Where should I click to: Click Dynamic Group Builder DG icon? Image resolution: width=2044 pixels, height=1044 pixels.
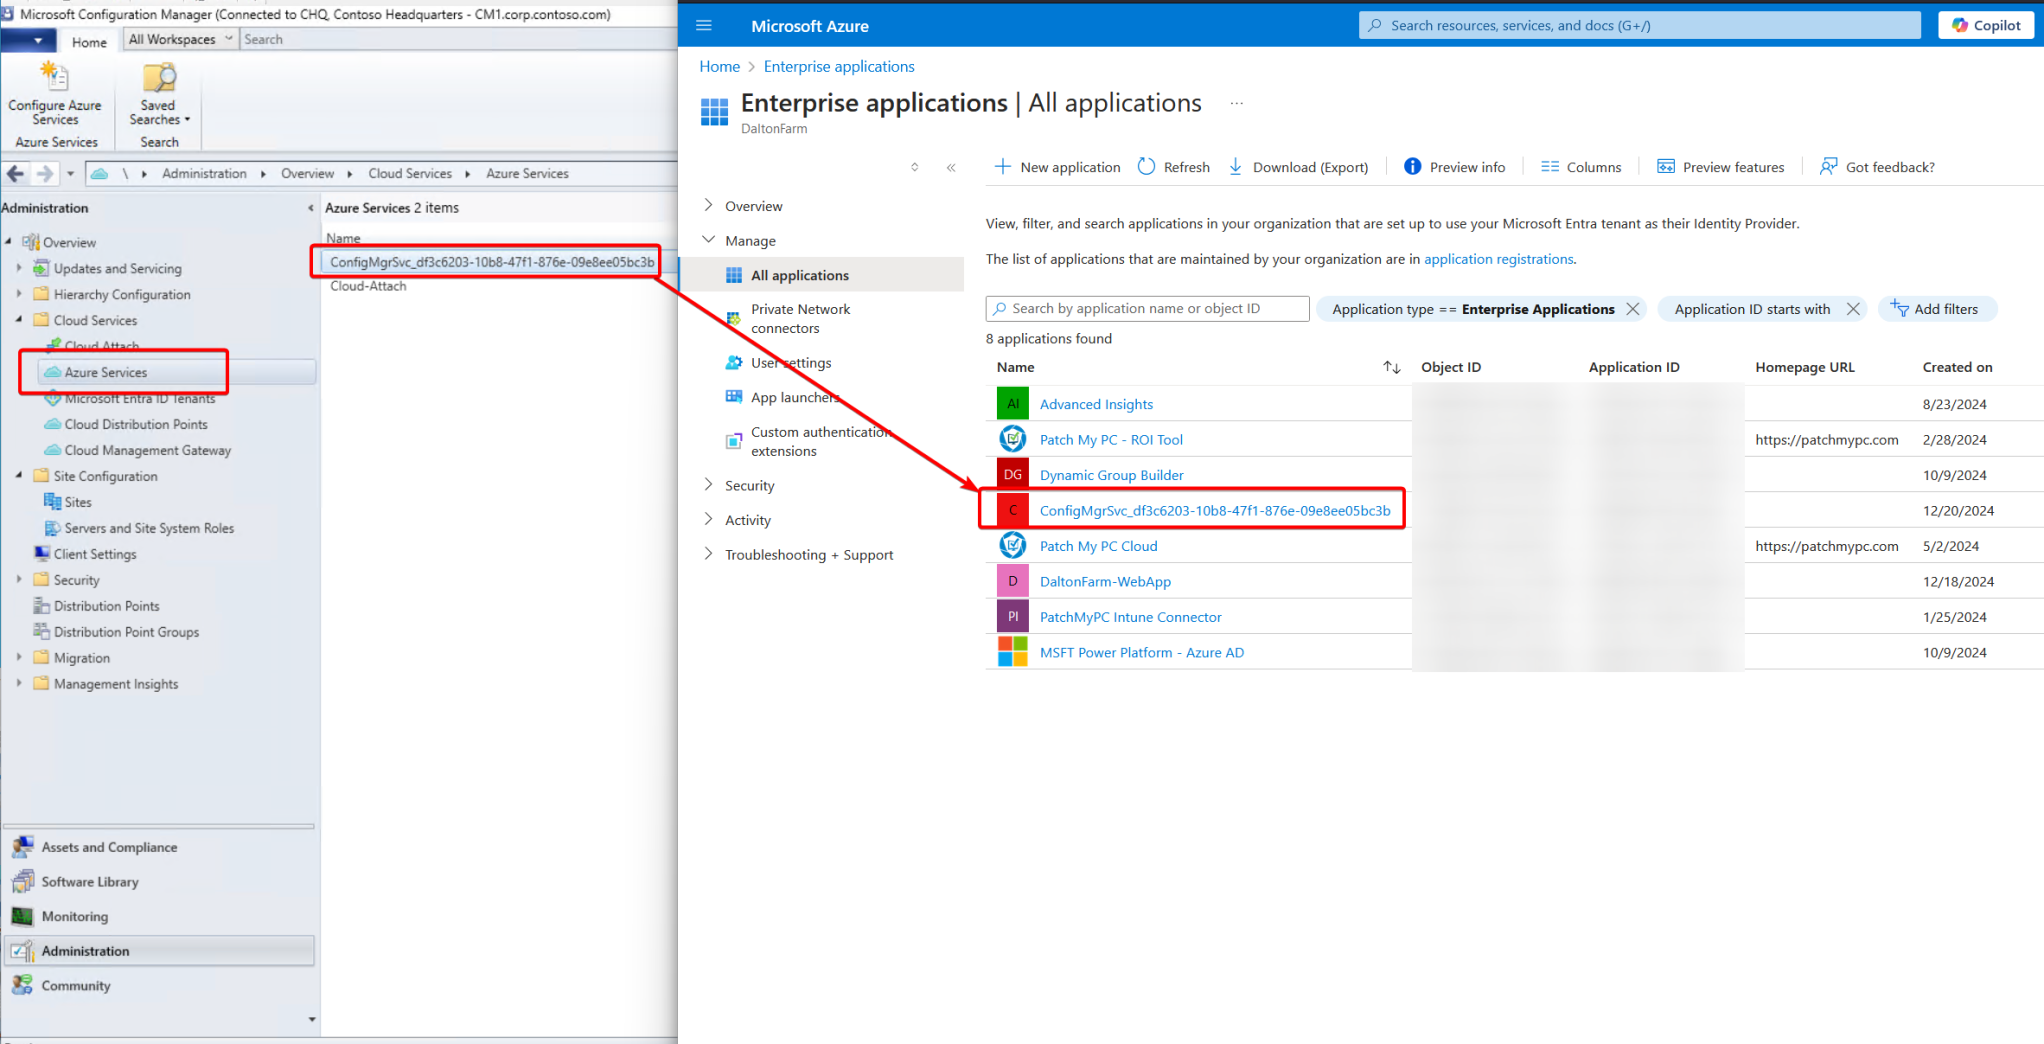(1012, 475)
